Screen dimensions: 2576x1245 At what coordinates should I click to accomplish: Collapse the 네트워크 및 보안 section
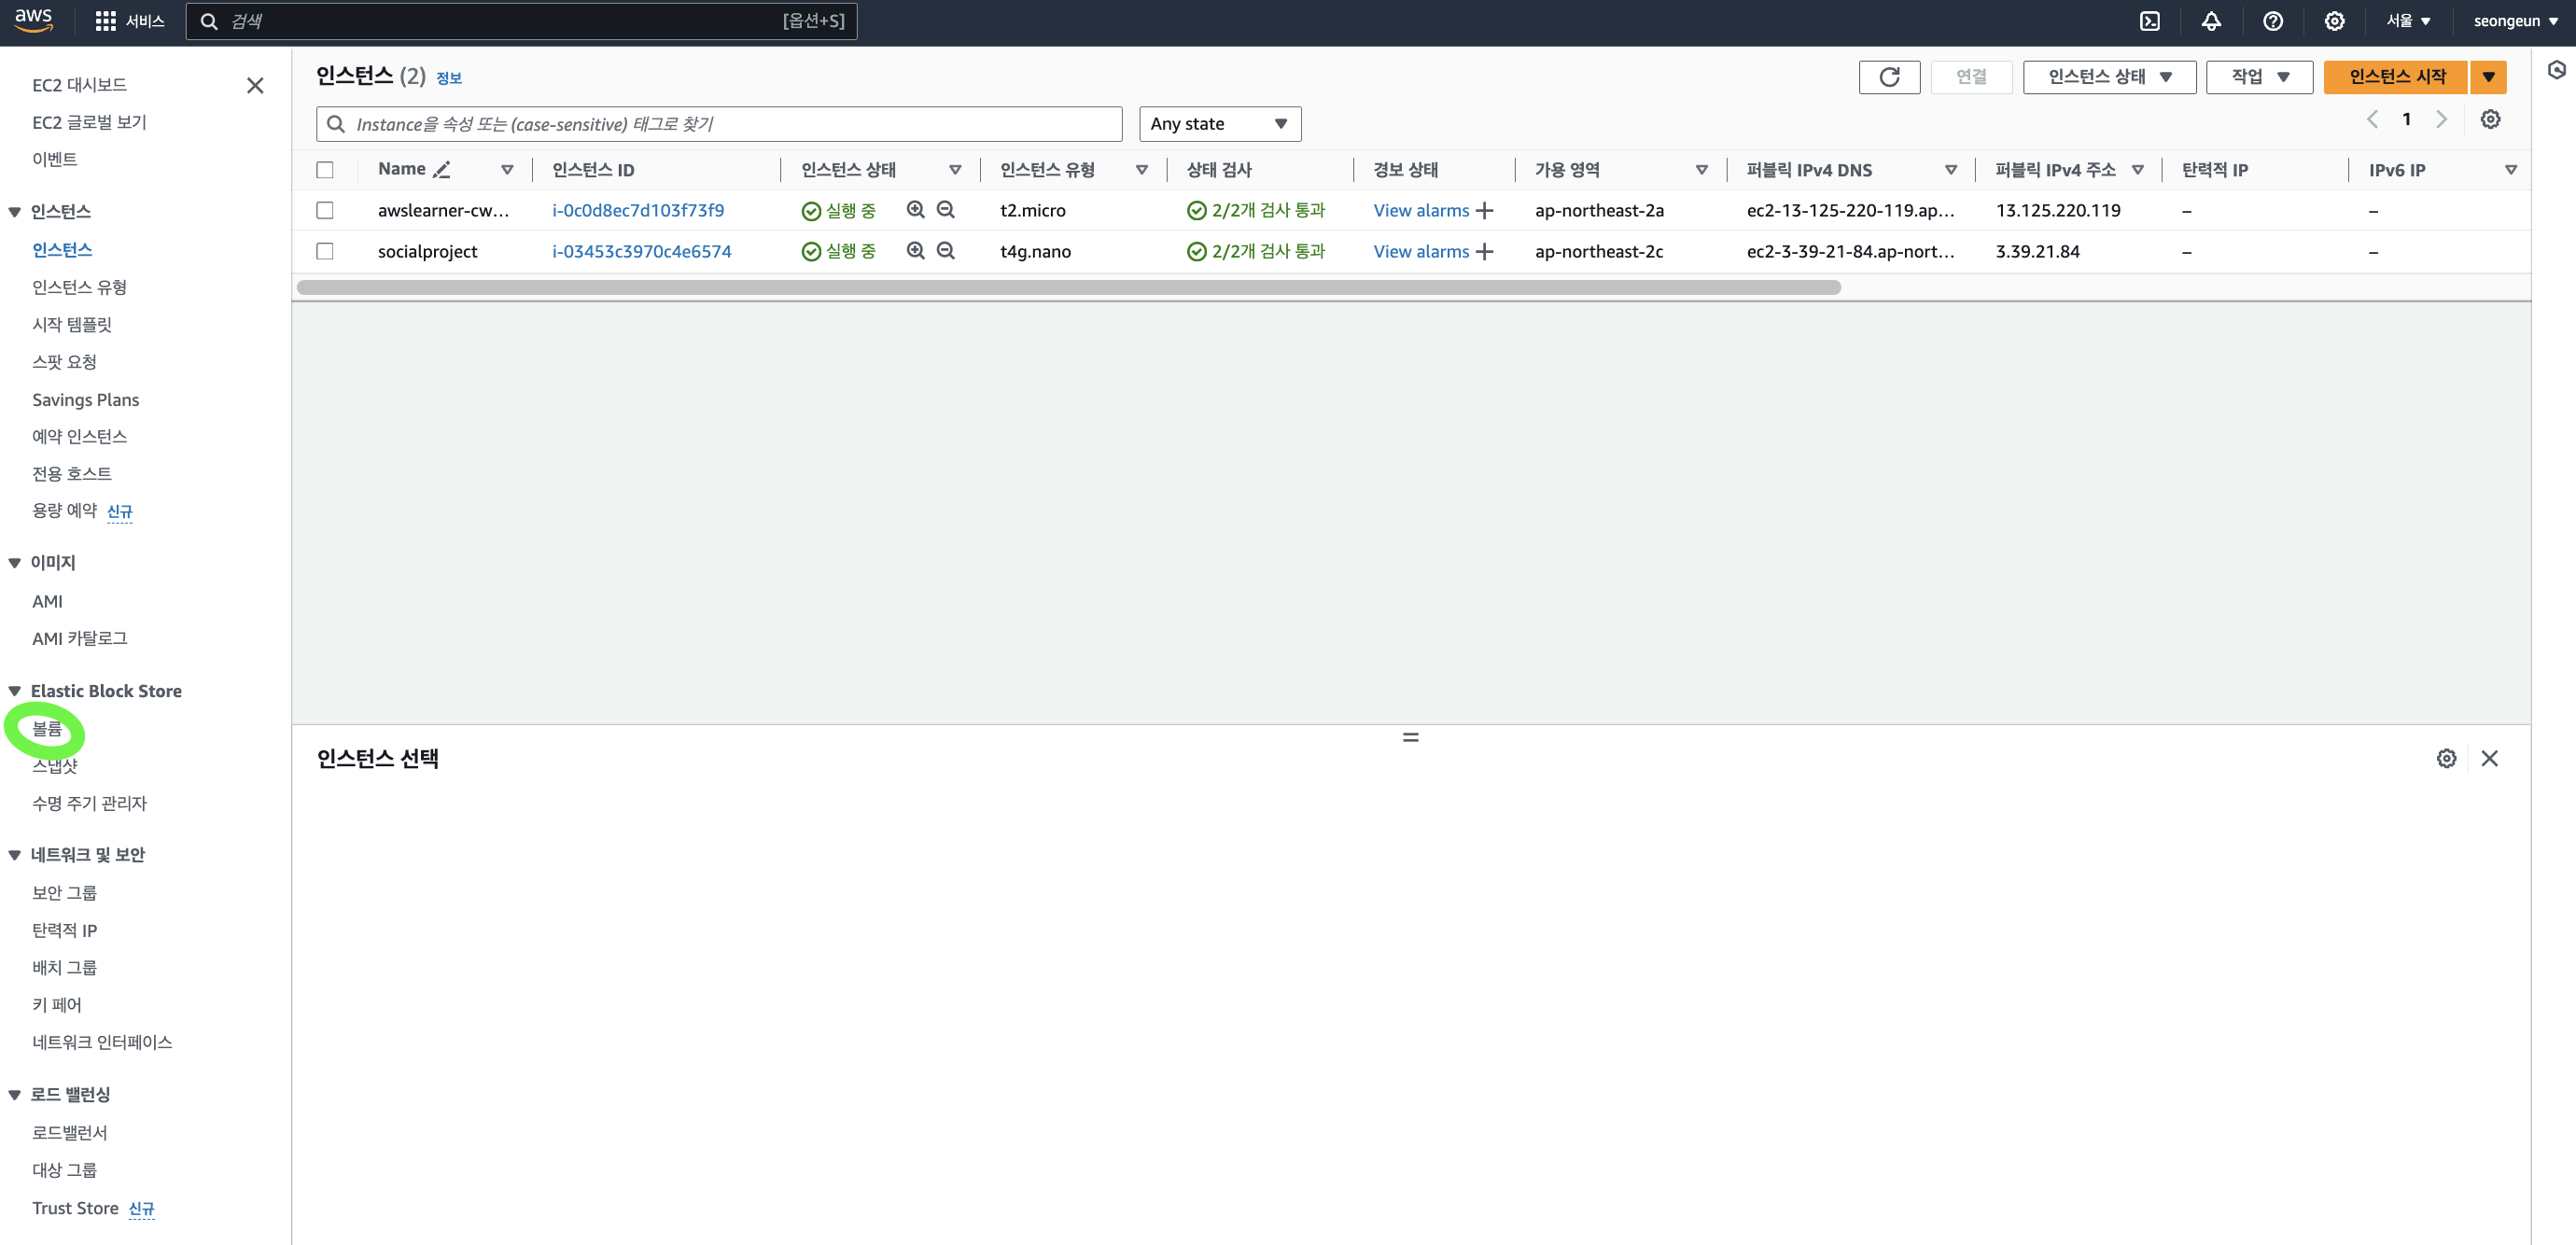point(15,855)
